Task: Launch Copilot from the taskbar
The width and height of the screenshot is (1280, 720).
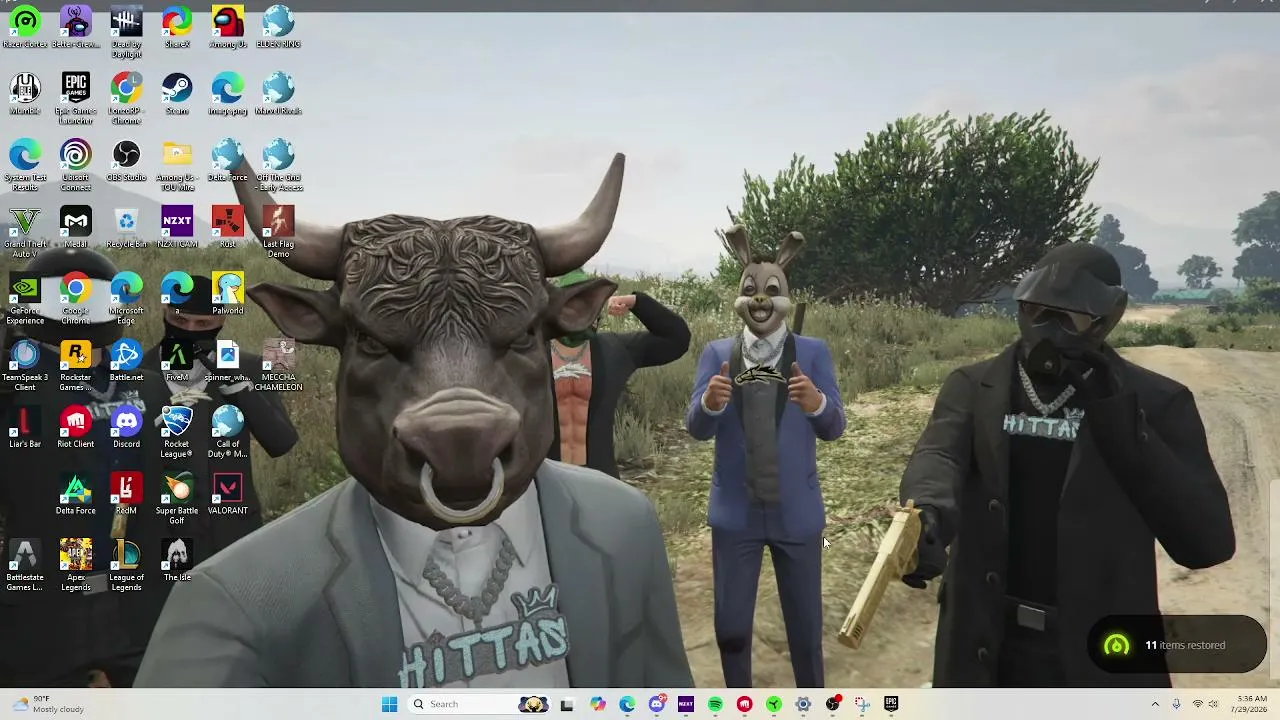Action: tap(597, 704)
